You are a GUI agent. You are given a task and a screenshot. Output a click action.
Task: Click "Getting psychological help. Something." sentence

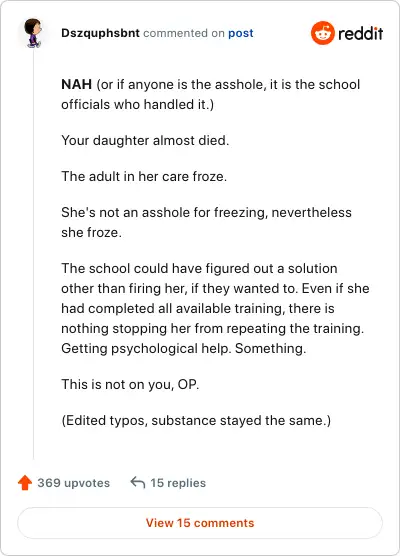184,349
